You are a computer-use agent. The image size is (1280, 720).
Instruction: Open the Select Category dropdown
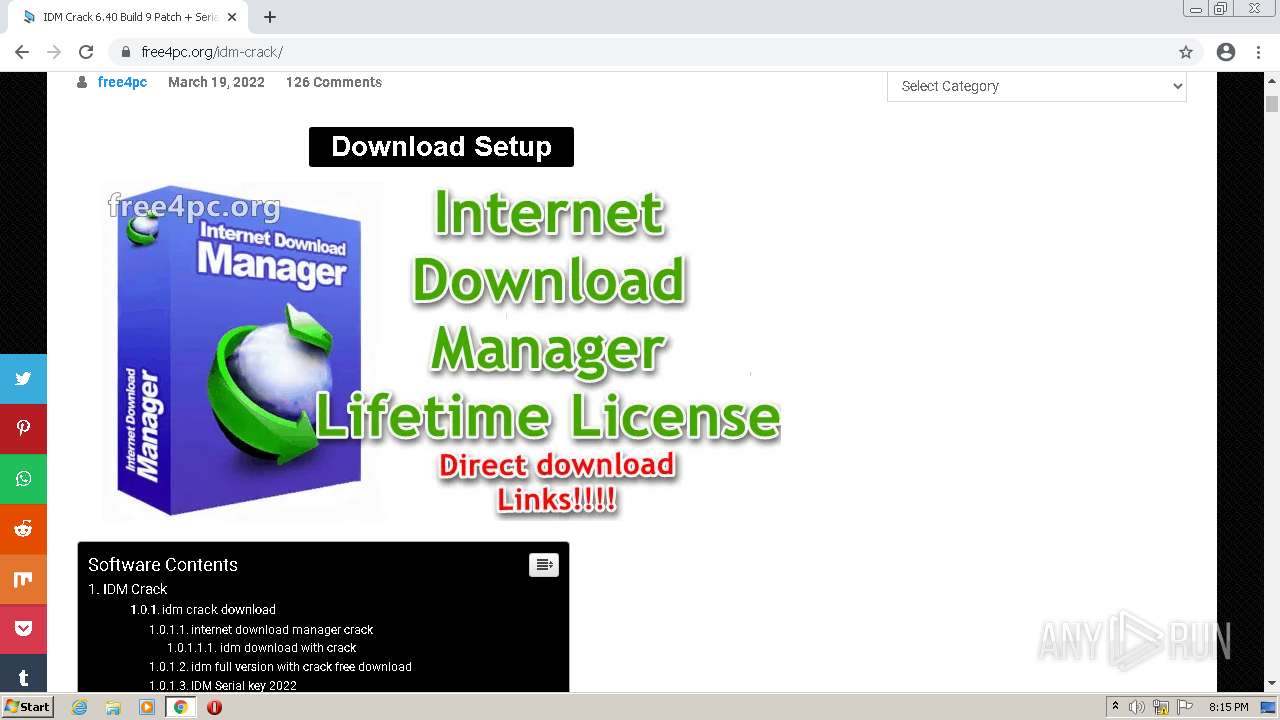pos(1037,86)
